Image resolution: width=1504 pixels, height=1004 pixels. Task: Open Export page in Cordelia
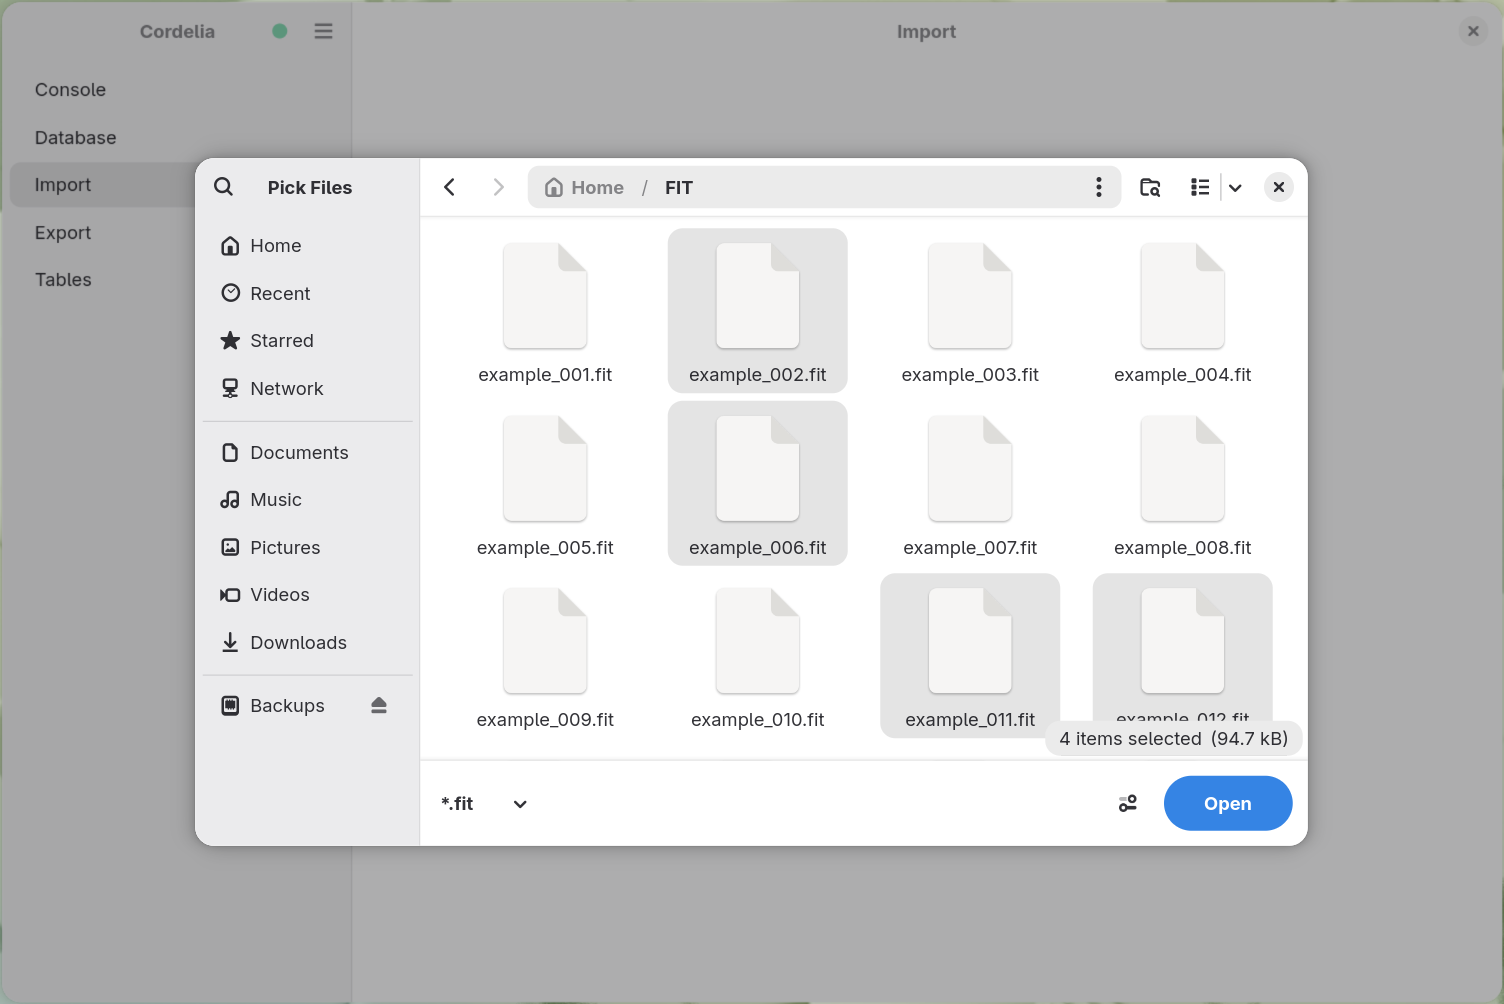[63, 233]
